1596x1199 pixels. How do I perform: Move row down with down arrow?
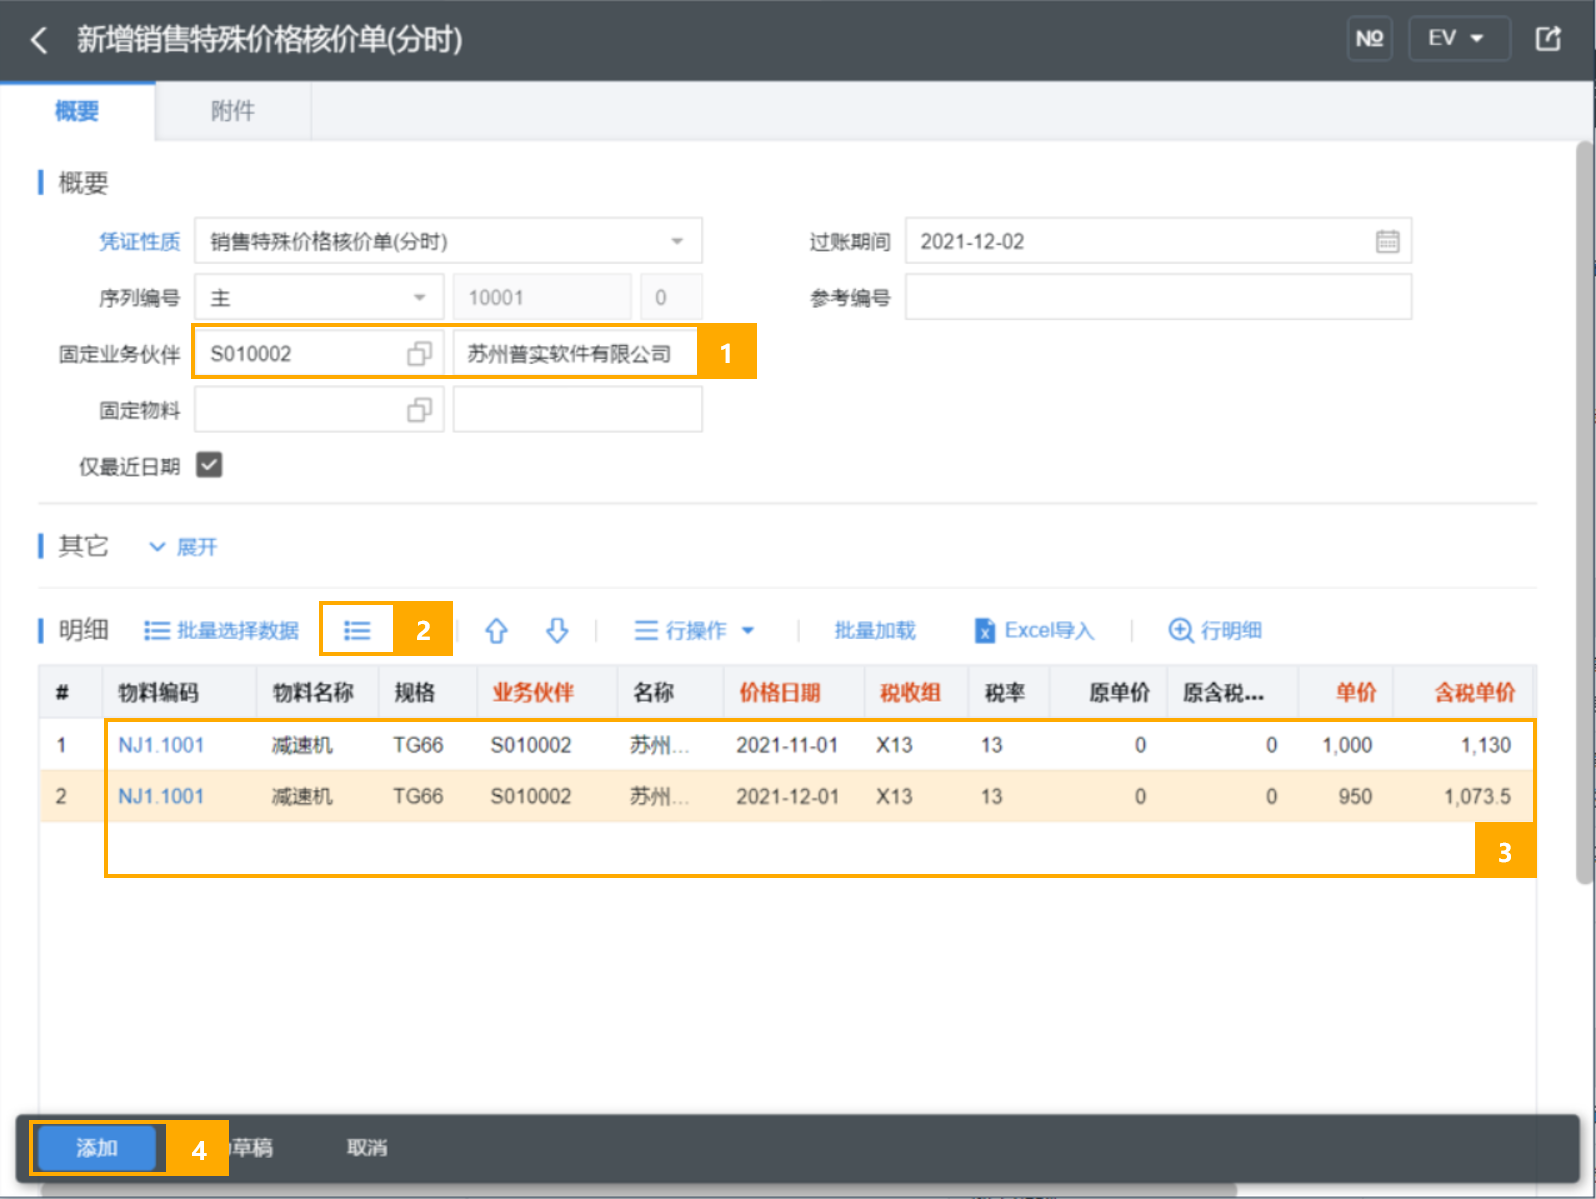tap(557, 630)
